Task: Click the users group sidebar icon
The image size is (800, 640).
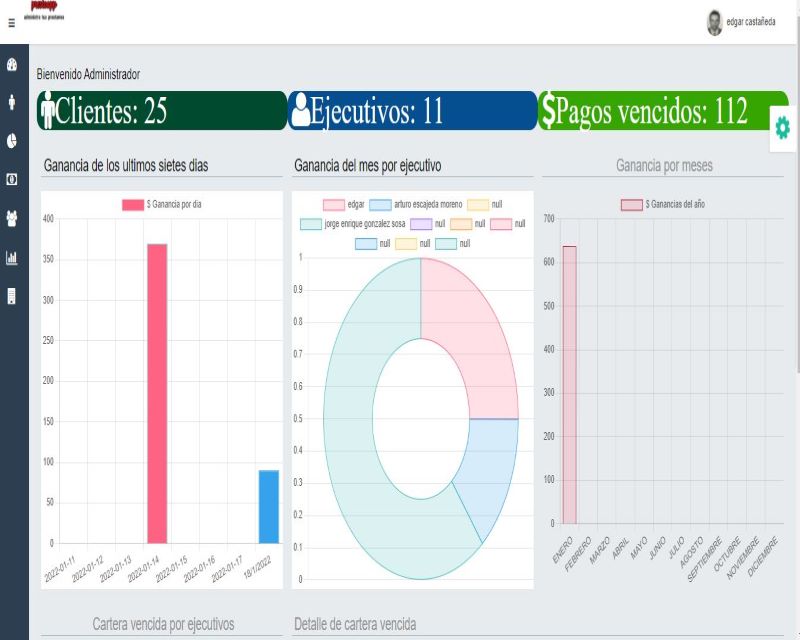Action: click(x=12, y=218)
